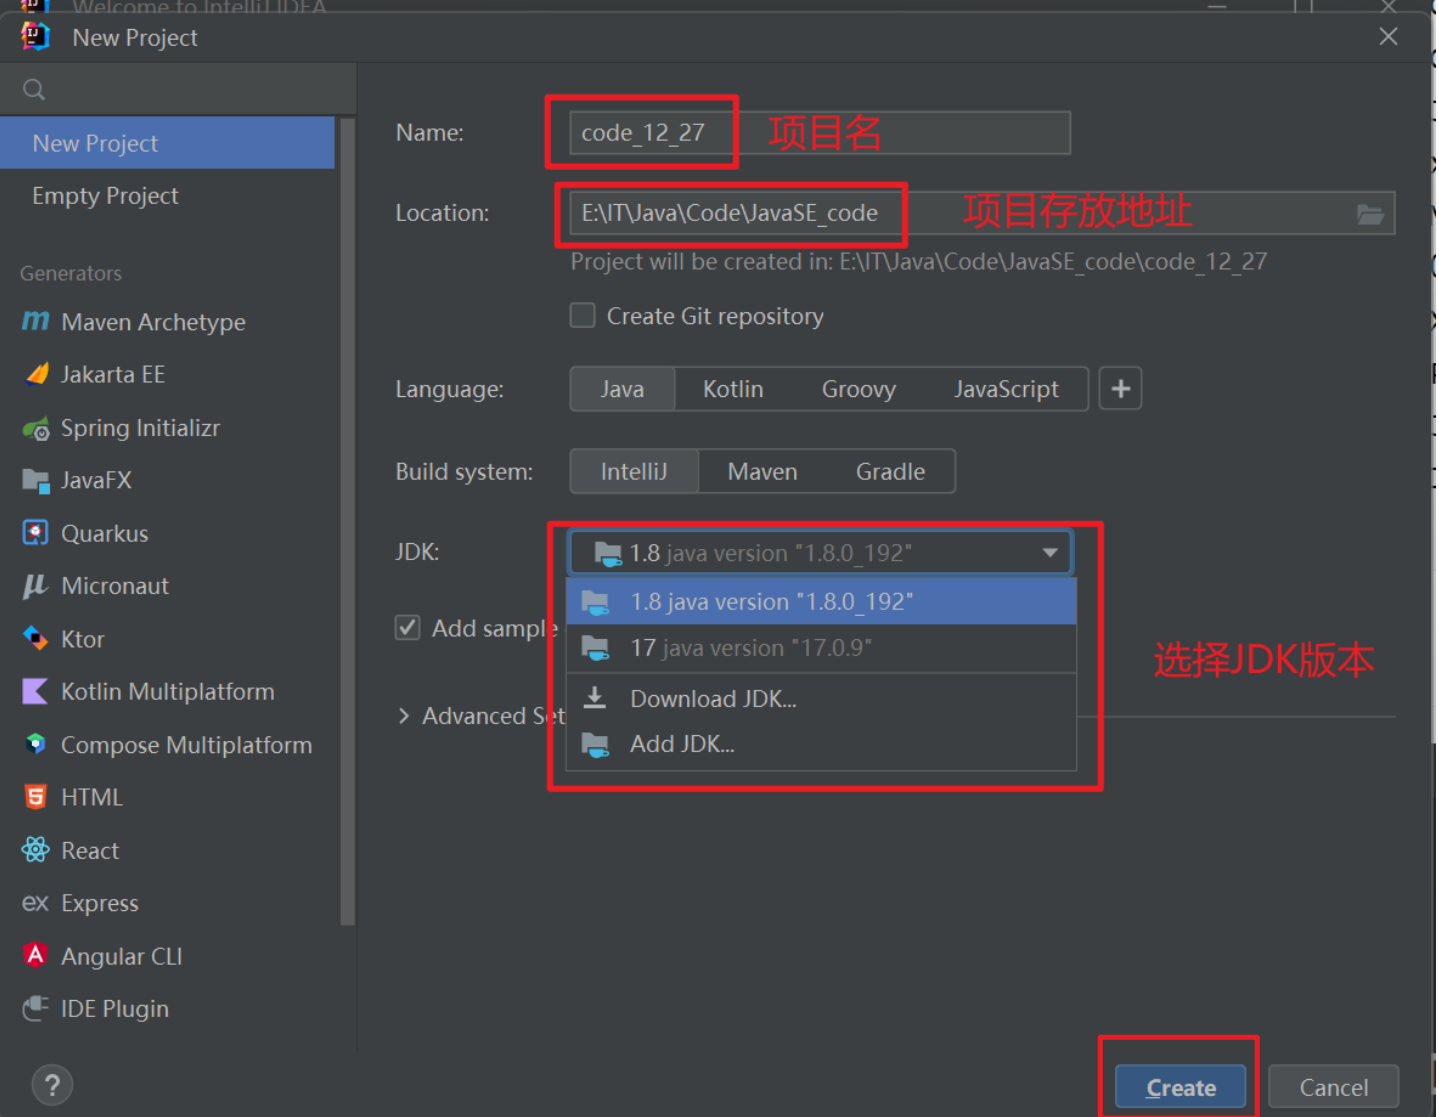Viewport: 1439px width, 1117px height.
Task: Click the JavaFX generator icon
Action: click(x=36, y=481)
